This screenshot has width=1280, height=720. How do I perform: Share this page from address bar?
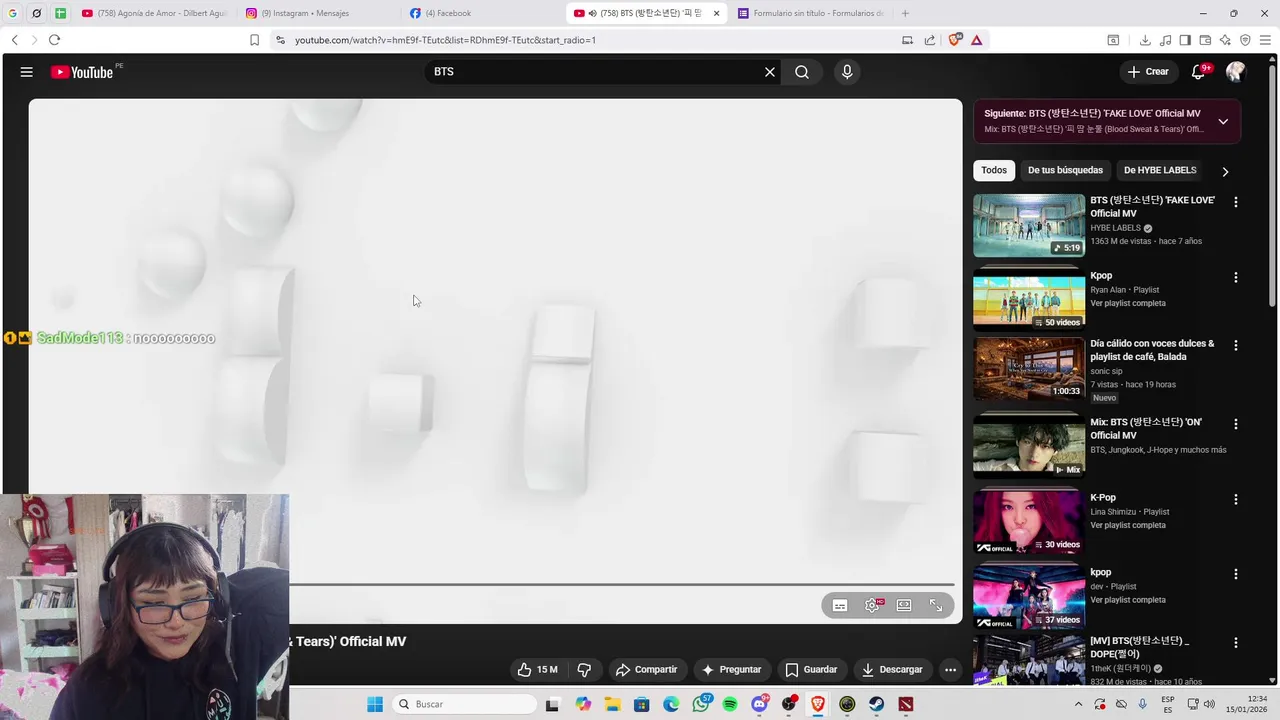click(930, 40)
